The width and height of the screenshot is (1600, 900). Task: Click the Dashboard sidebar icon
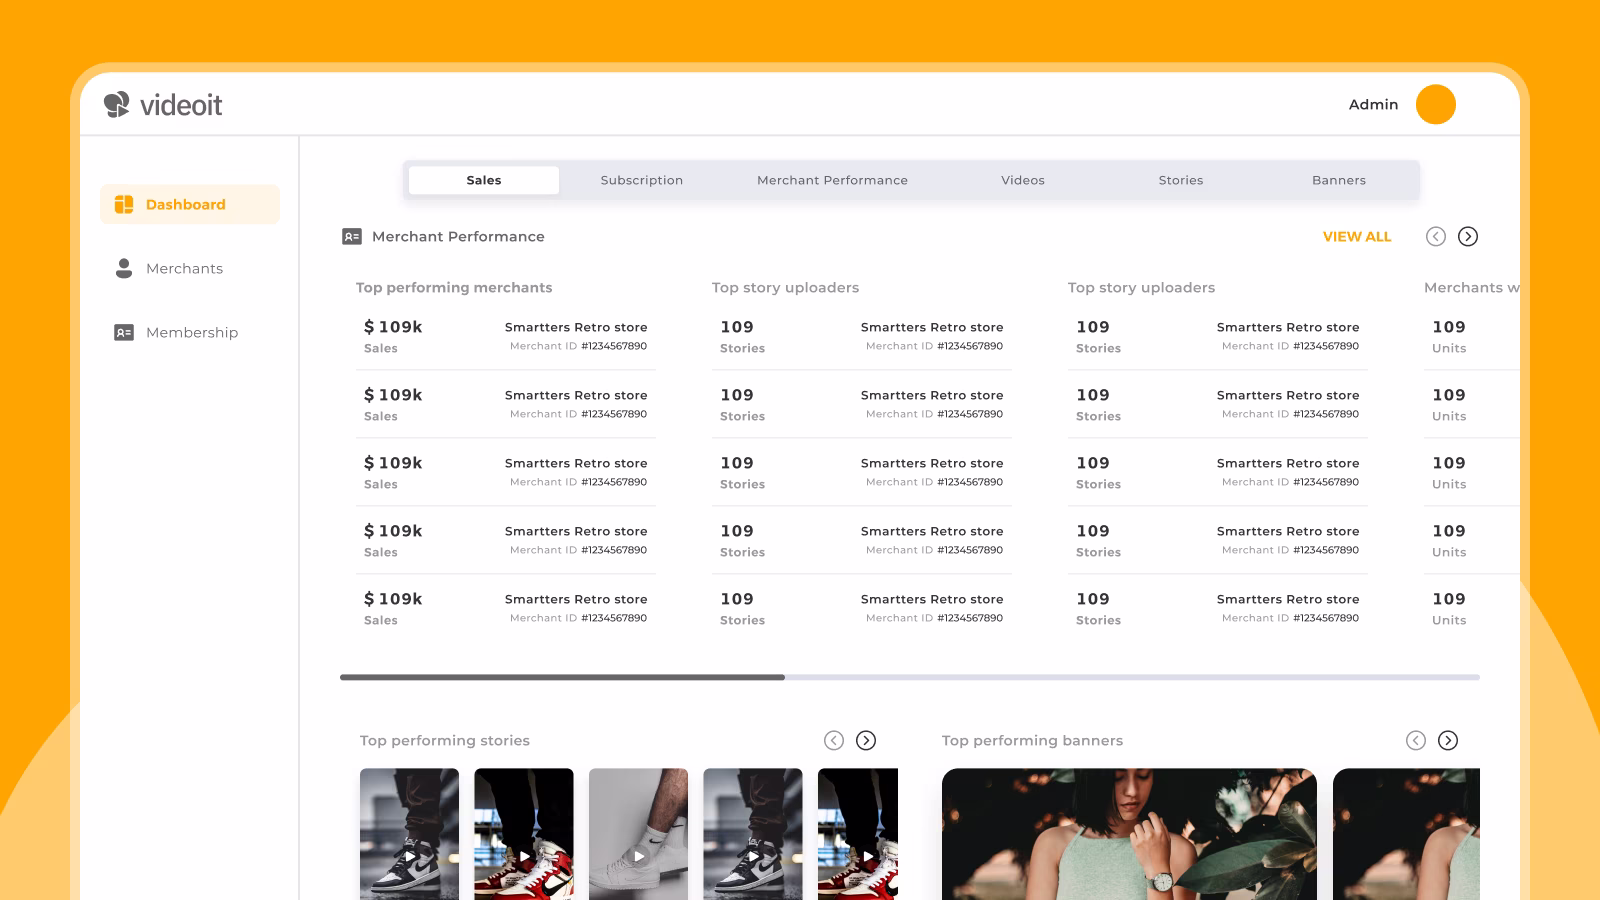coord(124,204)
